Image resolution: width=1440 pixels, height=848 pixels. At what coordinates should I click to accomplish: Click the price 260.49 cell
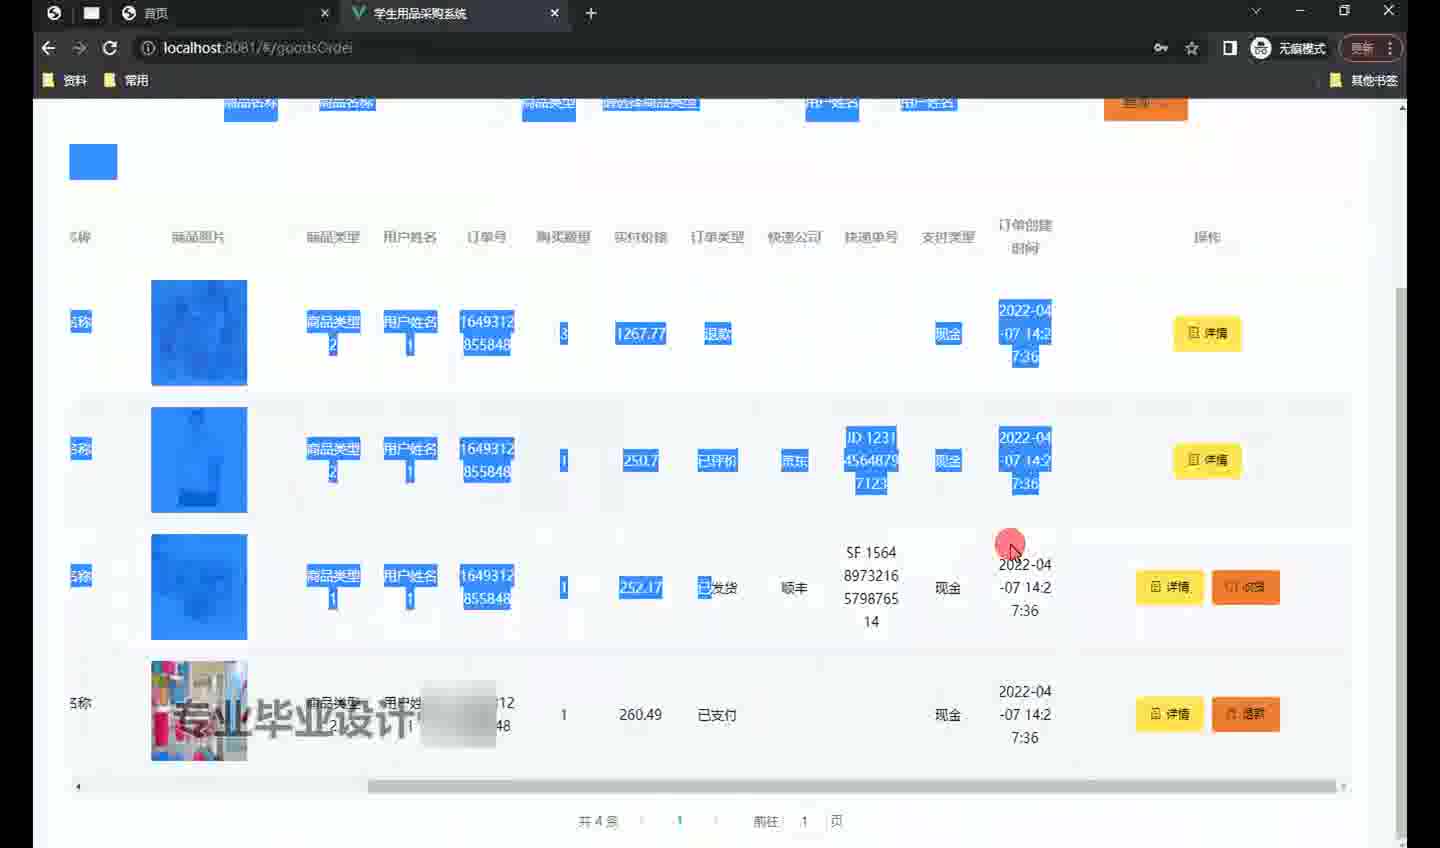[x=641, y=715]
